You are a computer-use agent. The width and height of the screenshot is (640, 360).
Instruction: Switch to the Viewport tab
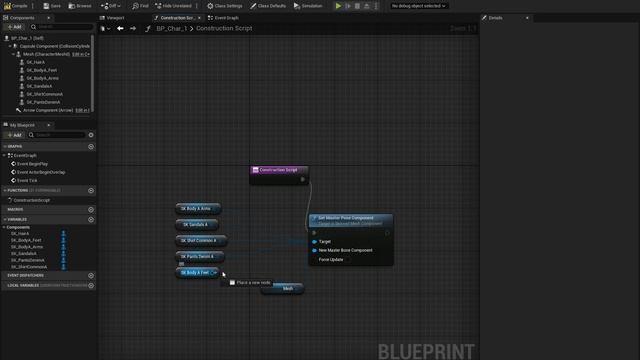click(112, 18)
